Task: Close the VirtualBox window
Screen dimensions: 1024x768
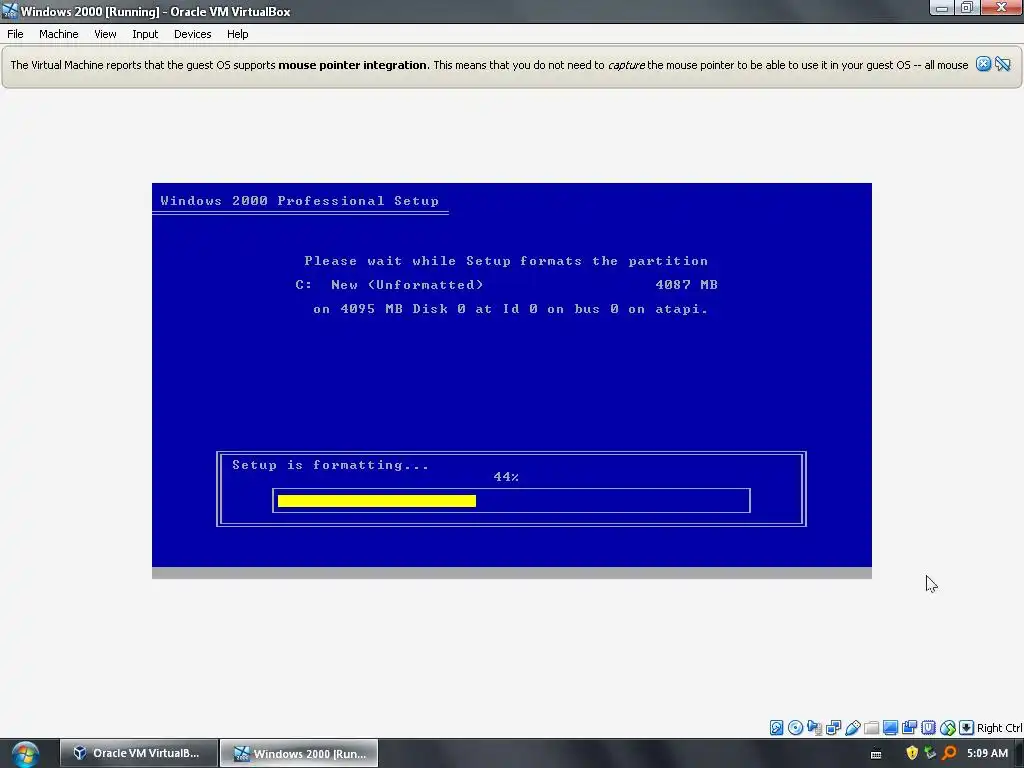Action: point(1001,8)
